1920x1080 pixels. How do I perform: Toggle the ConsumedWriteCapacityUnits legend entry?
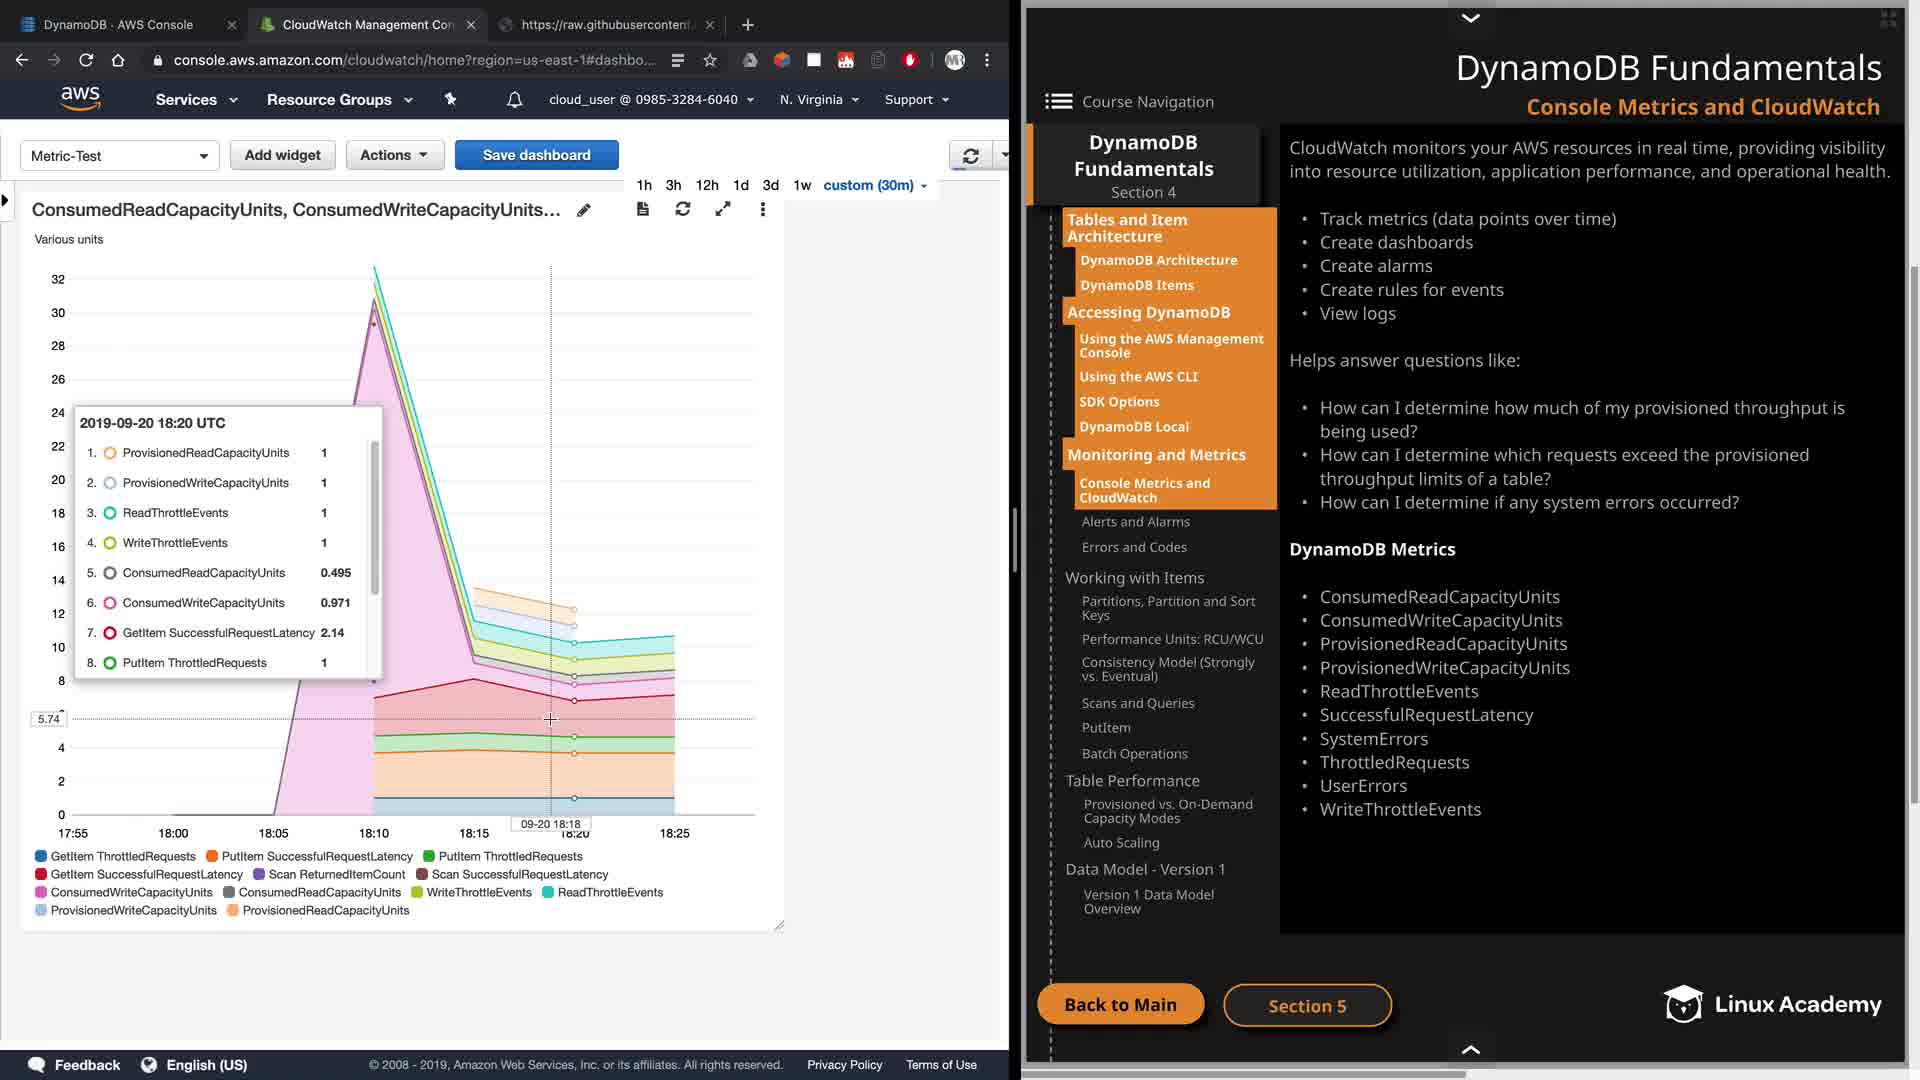[131, 892]
